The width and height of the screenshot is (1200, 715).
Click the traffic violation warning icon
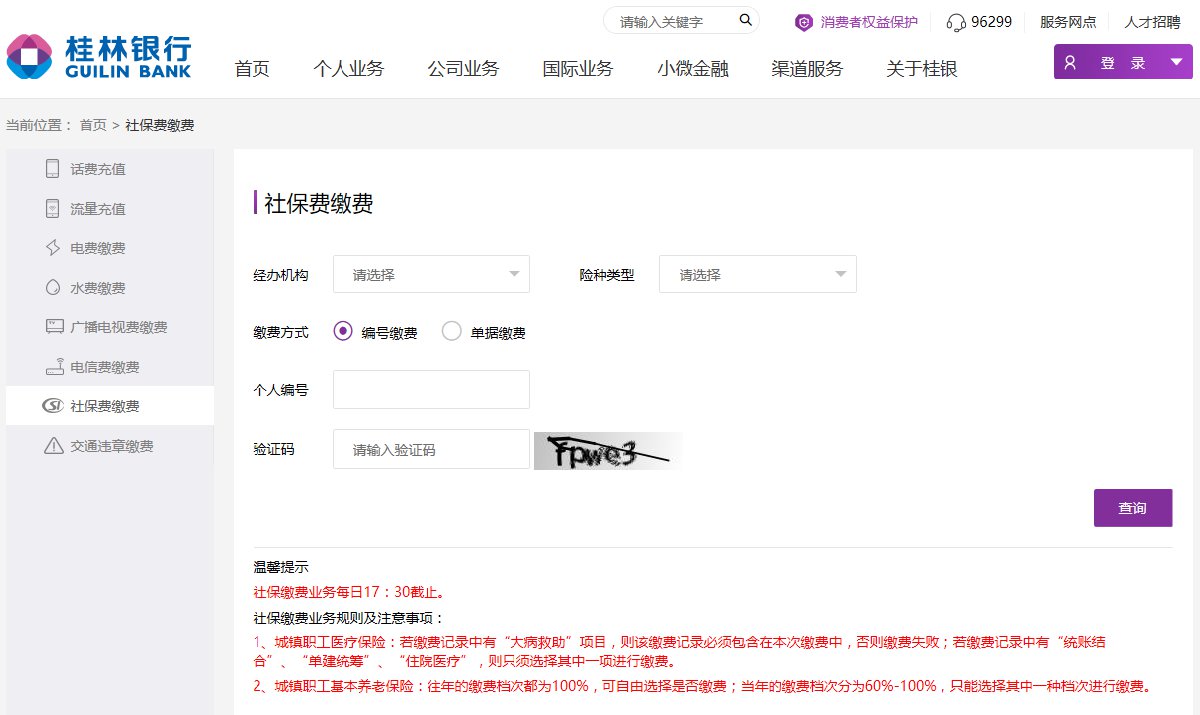click(x=54, y=446)
